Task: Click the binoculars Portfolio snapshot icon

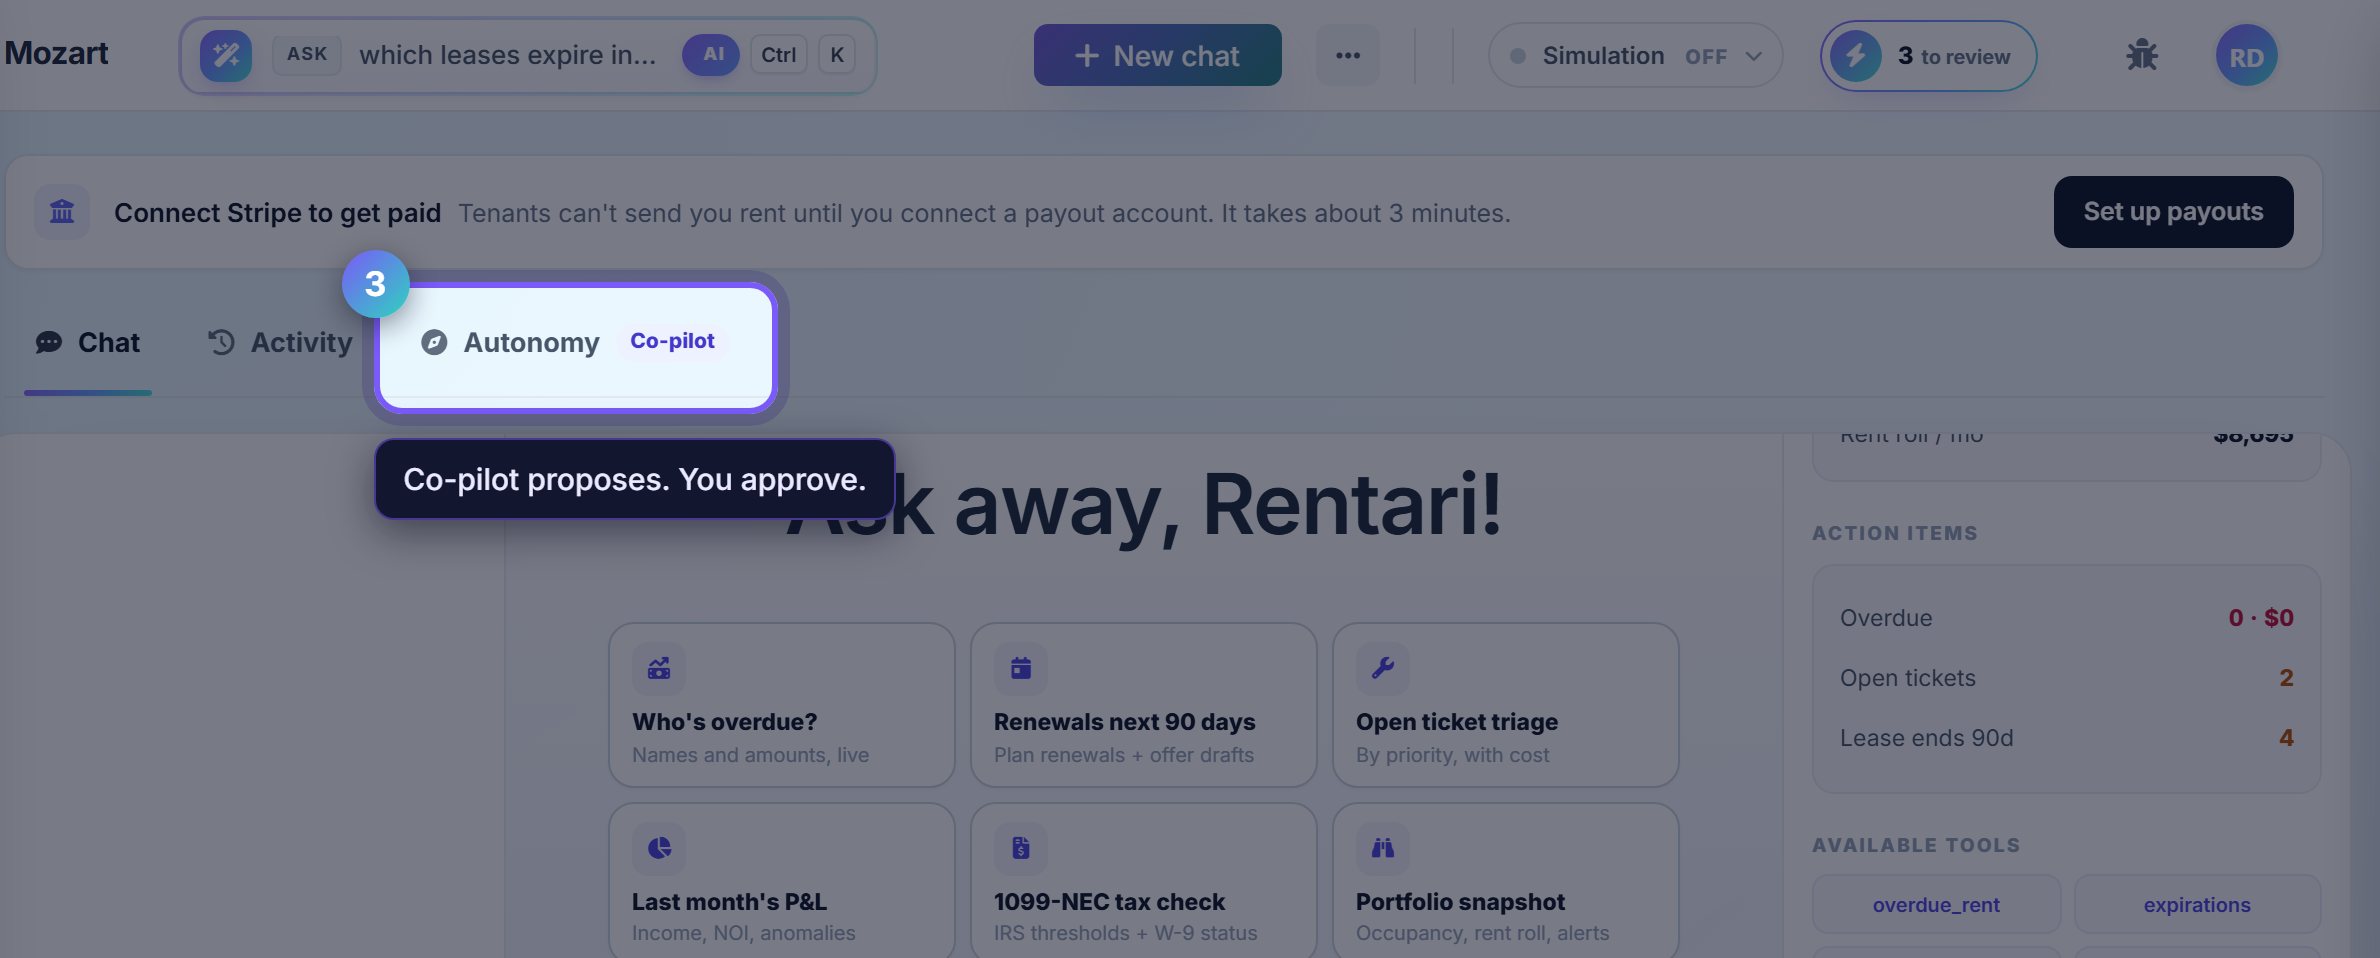Action: click(1383, 848)
